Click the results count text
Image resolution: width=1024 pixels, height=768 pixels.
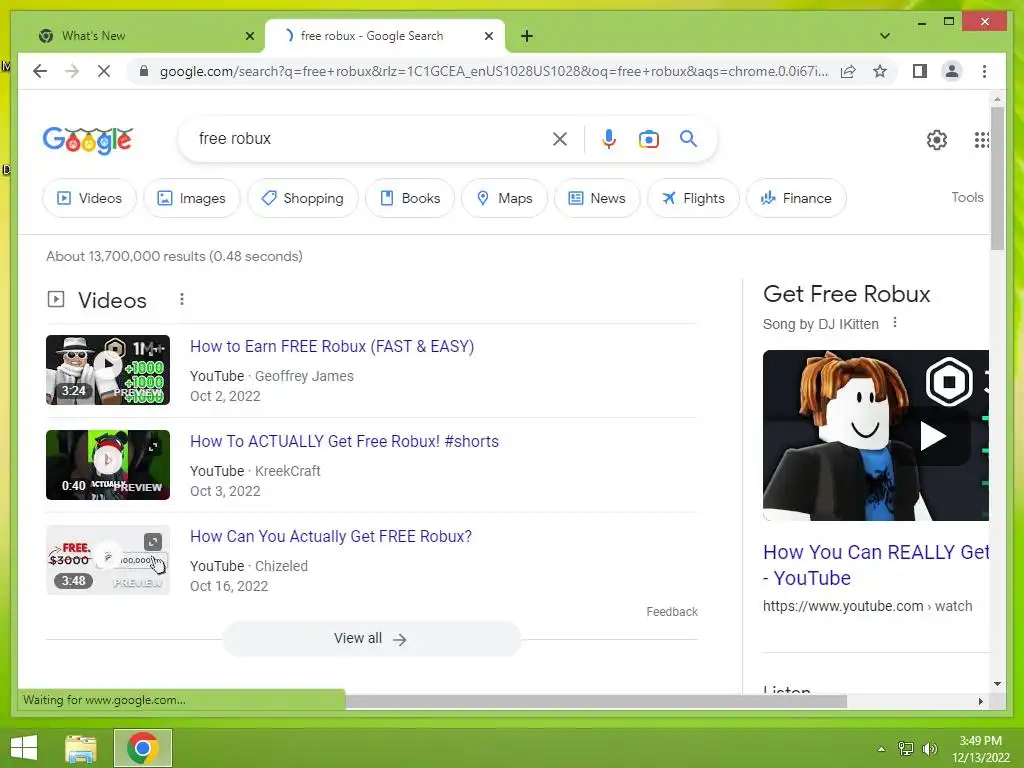174,256
